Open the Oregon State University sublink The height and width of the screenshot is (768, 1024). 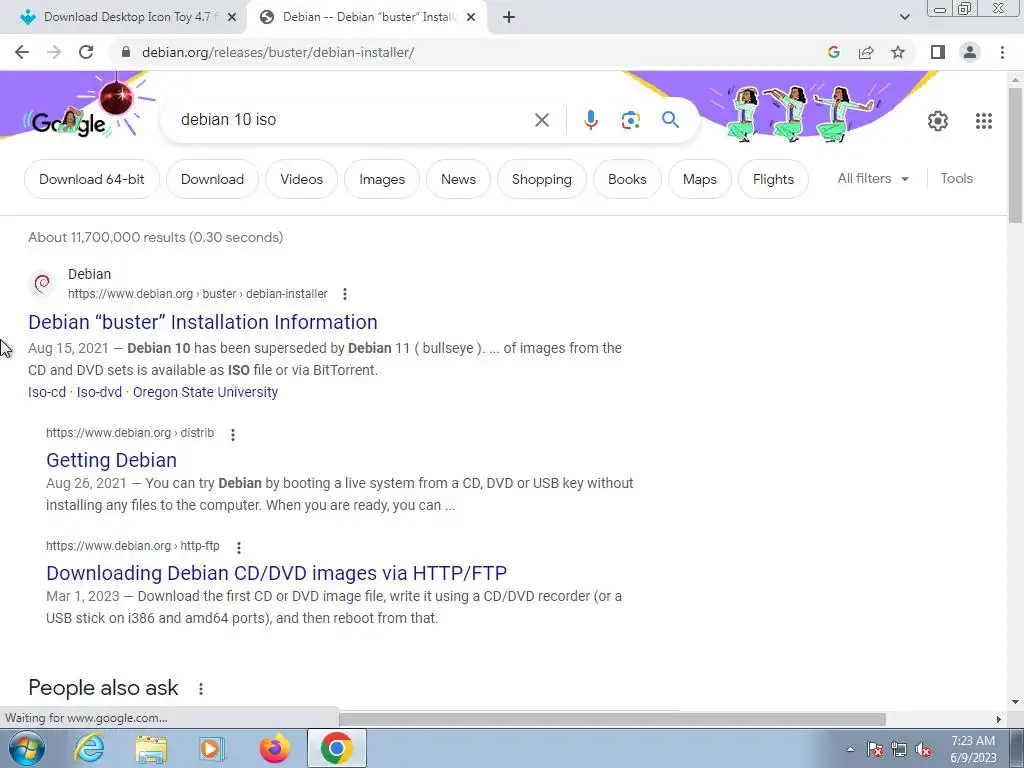(x=205, y=392)
